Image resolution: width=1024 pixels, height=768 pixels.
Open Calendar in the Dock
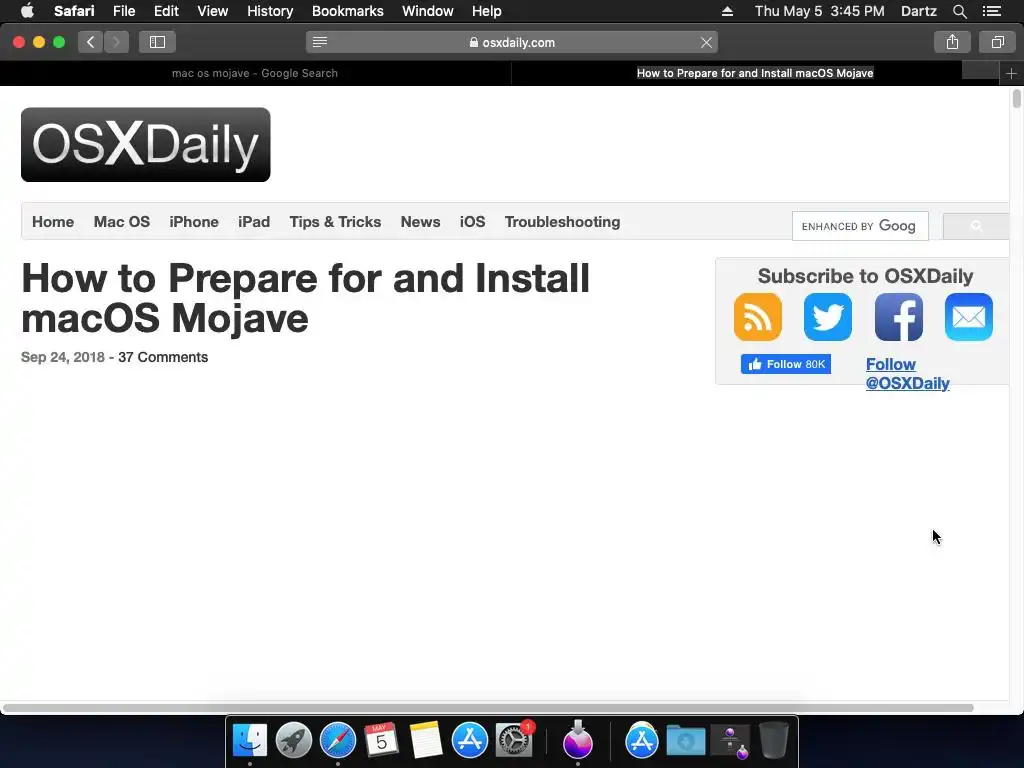[381, 741]
